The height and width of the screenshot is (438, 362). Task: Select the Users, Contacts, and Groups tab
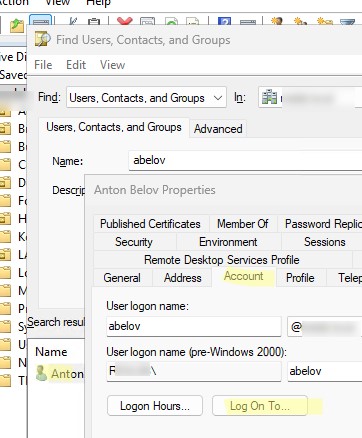pyautogui.click(x=114, y=127)
